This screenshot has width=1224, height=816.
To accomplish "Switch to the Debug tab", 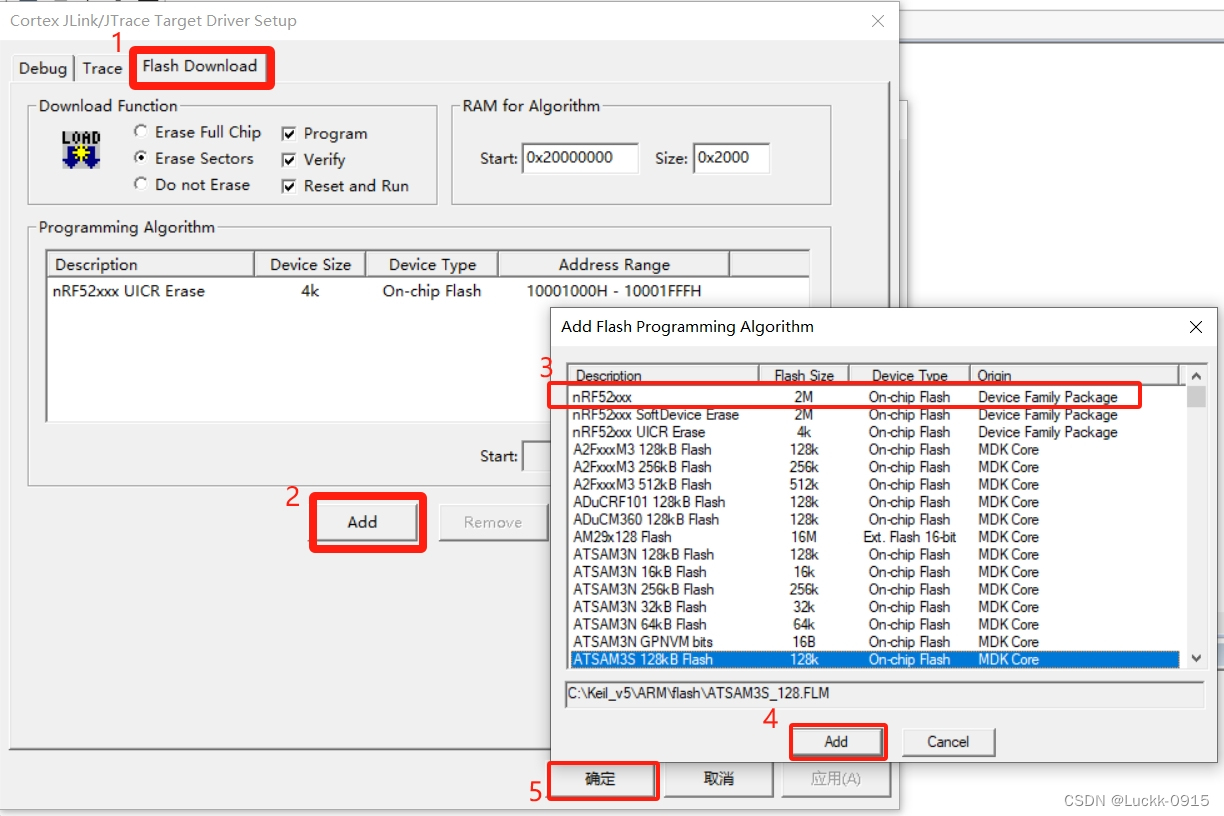I will (x=43, y=68).
